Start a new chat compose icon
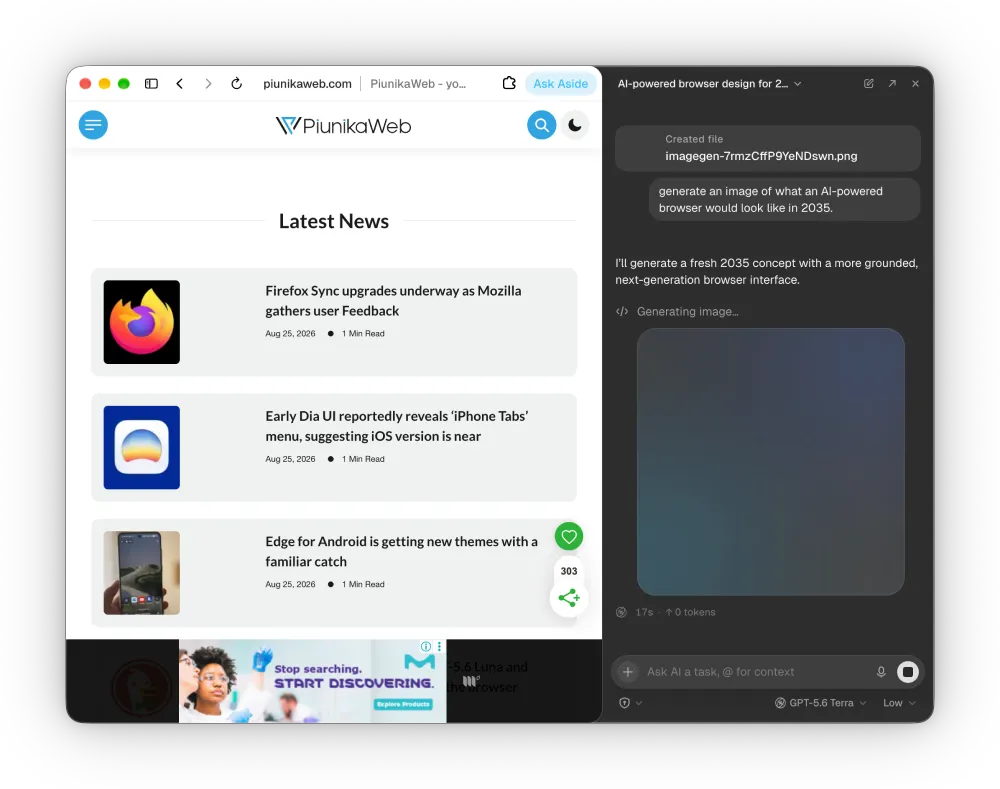Viewport: 1000px width, 789px height. 869,84
